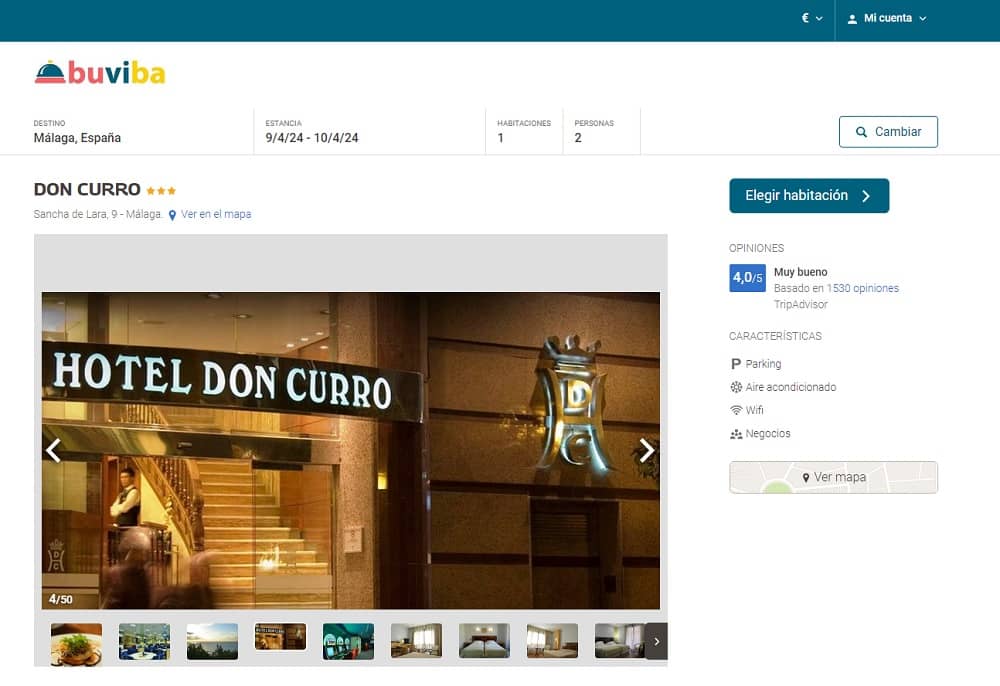The image size is (1000, 686).
Task: Select the eighth thumbnail, twin beds room
Action: click(552, 641)
